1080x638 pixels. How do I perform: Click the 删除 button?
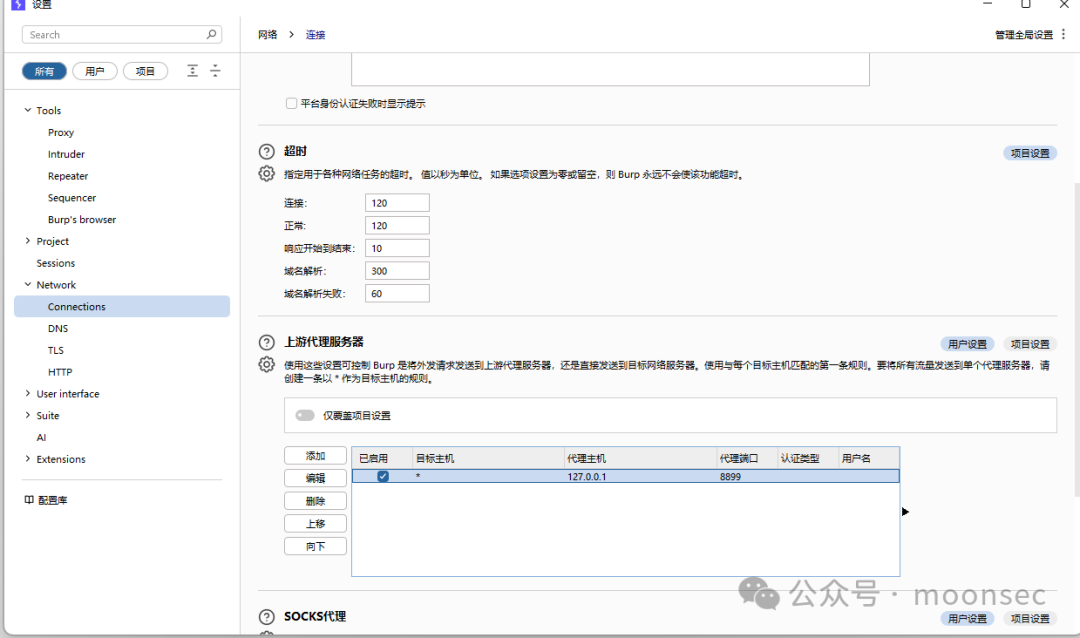(x=315, y=501)
